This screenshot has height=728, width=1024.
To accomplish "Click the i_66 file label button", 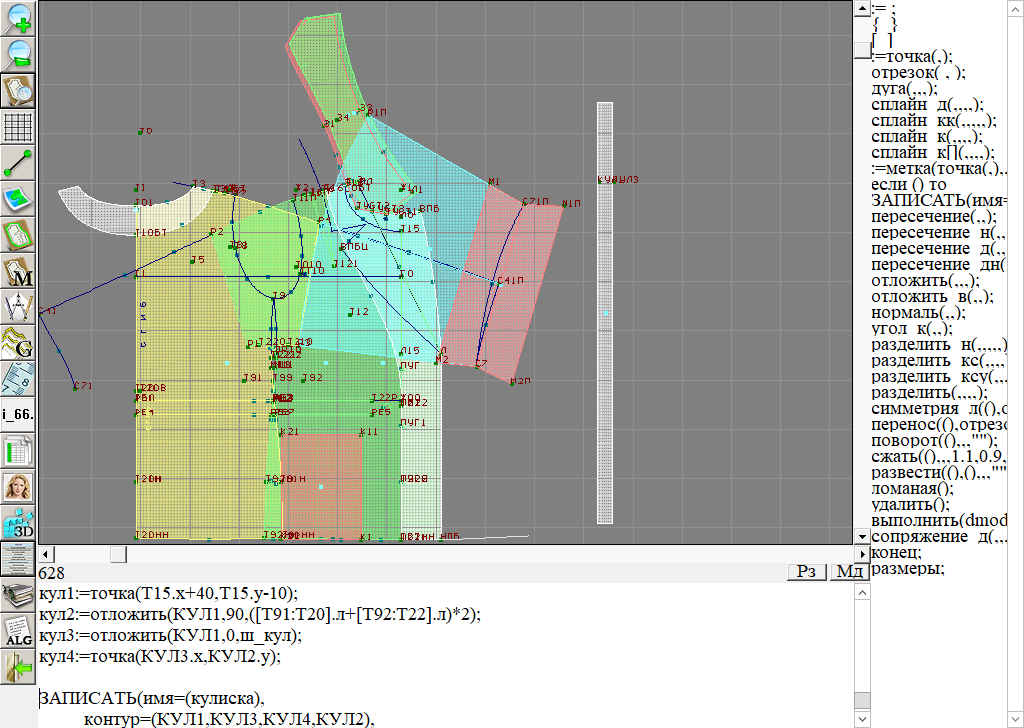I will point(18,414).
